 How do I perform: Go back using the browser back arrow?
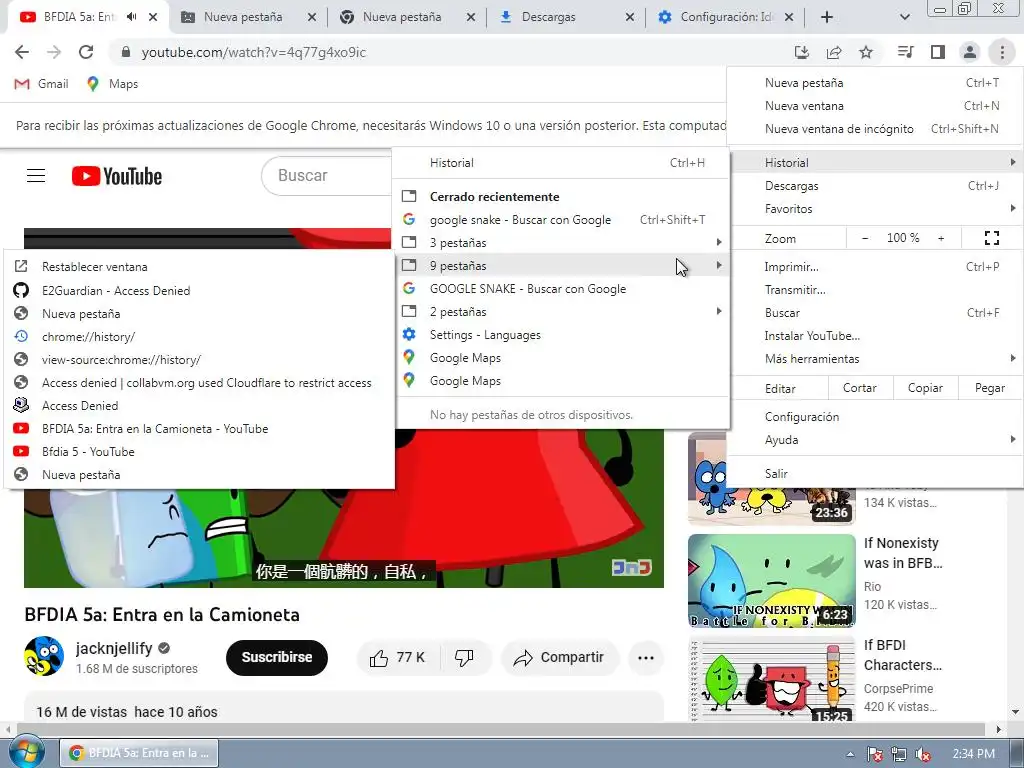(22, 52)
